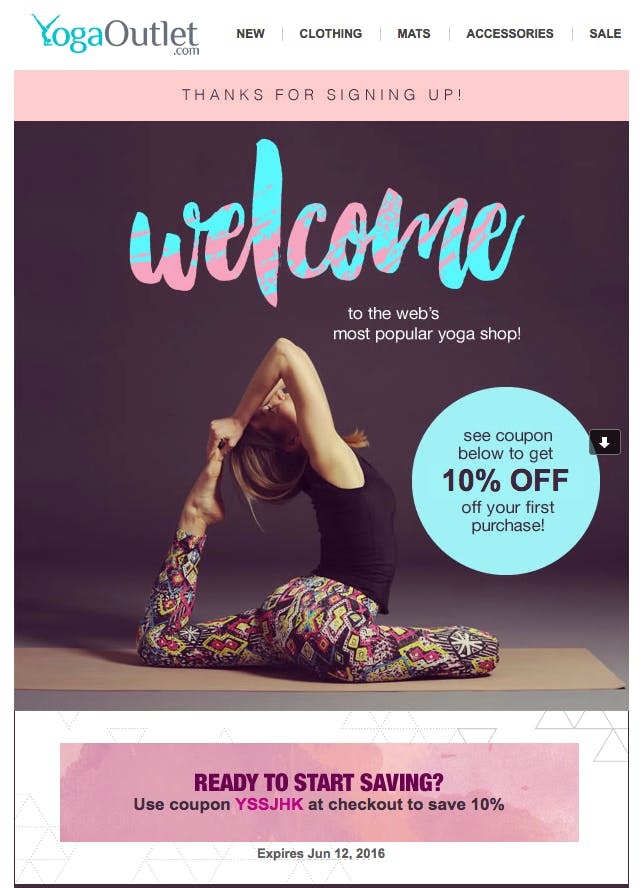Screen dimensions: 643x888
Task: Click the coupon code YSSJHK
Action: (269, 804)
